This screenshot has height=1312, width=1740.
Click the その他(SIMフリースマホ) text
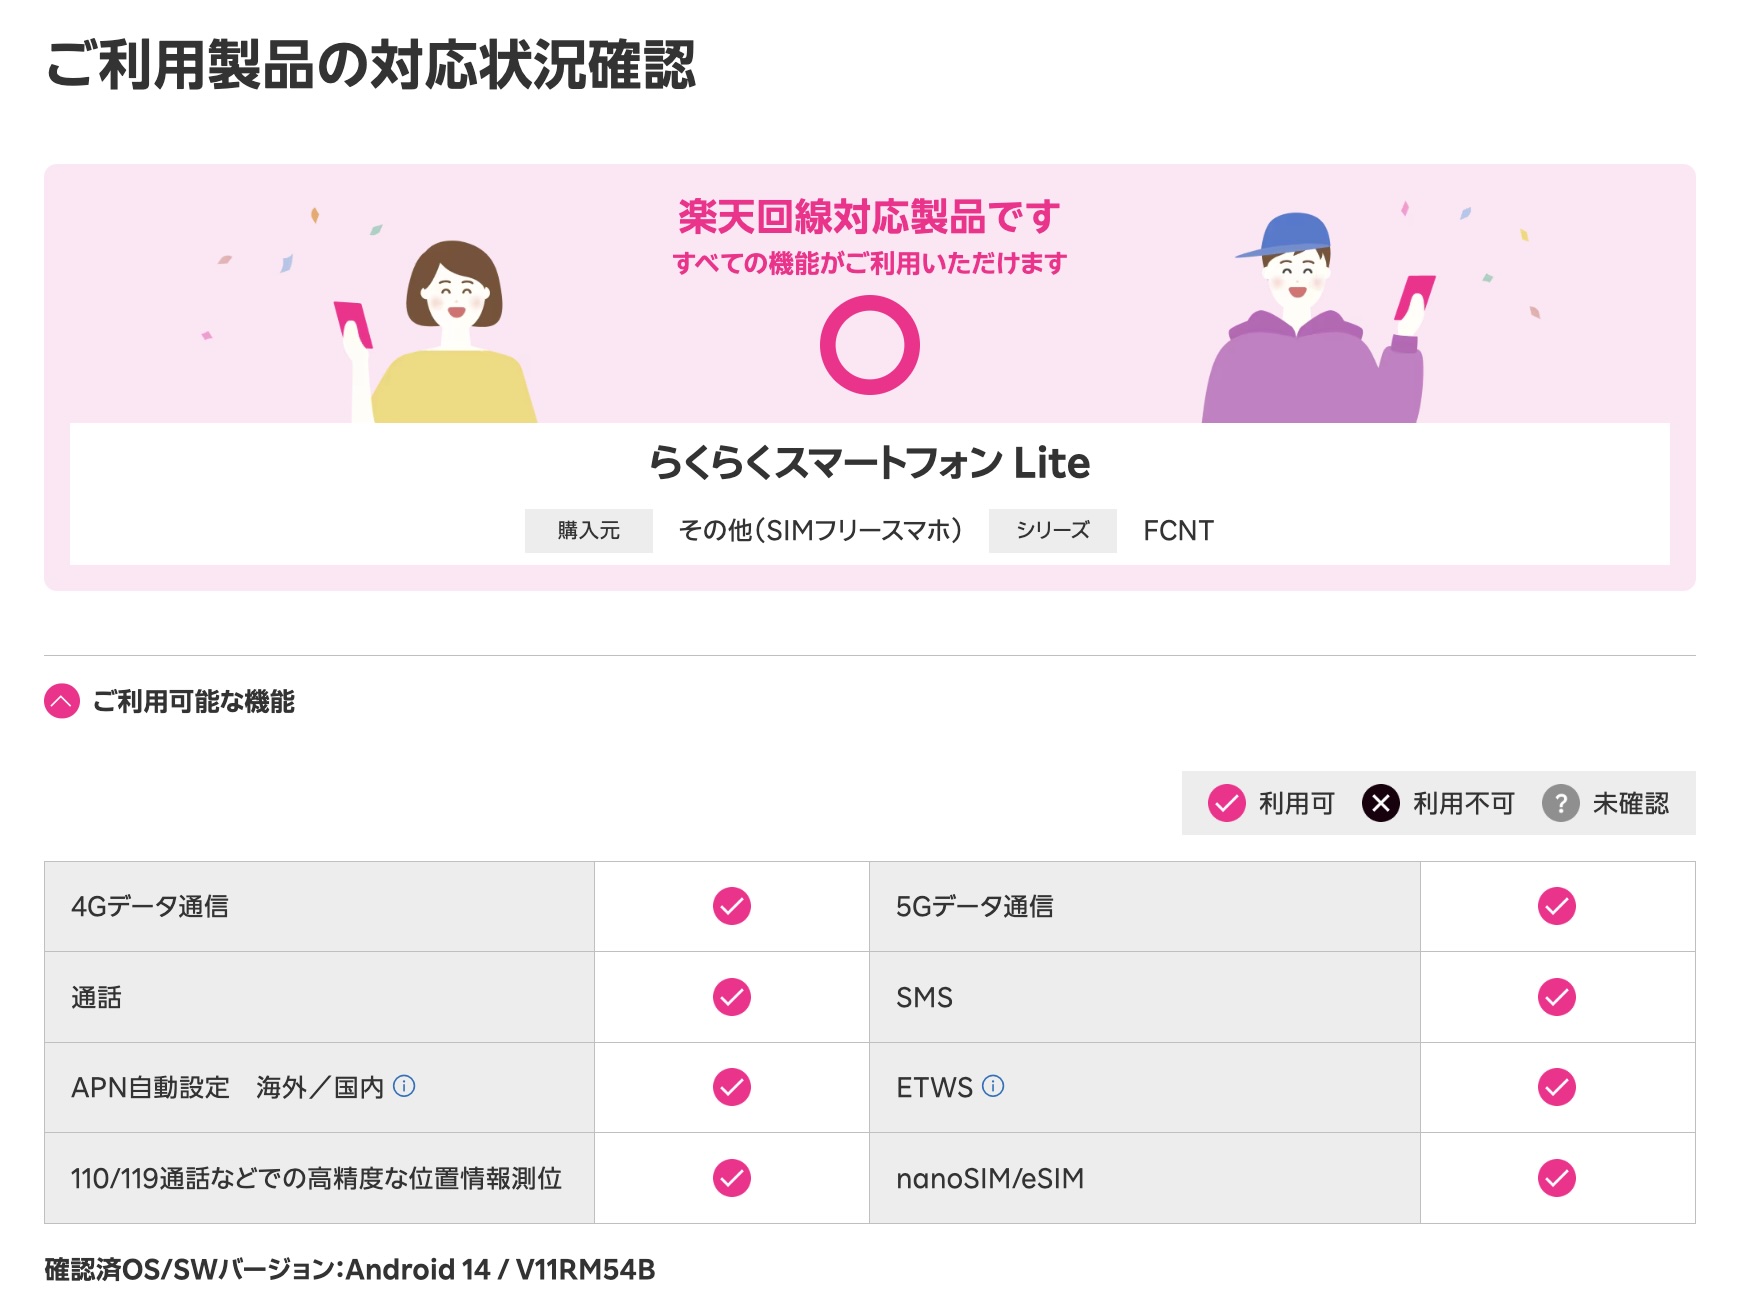pos(821,530)
